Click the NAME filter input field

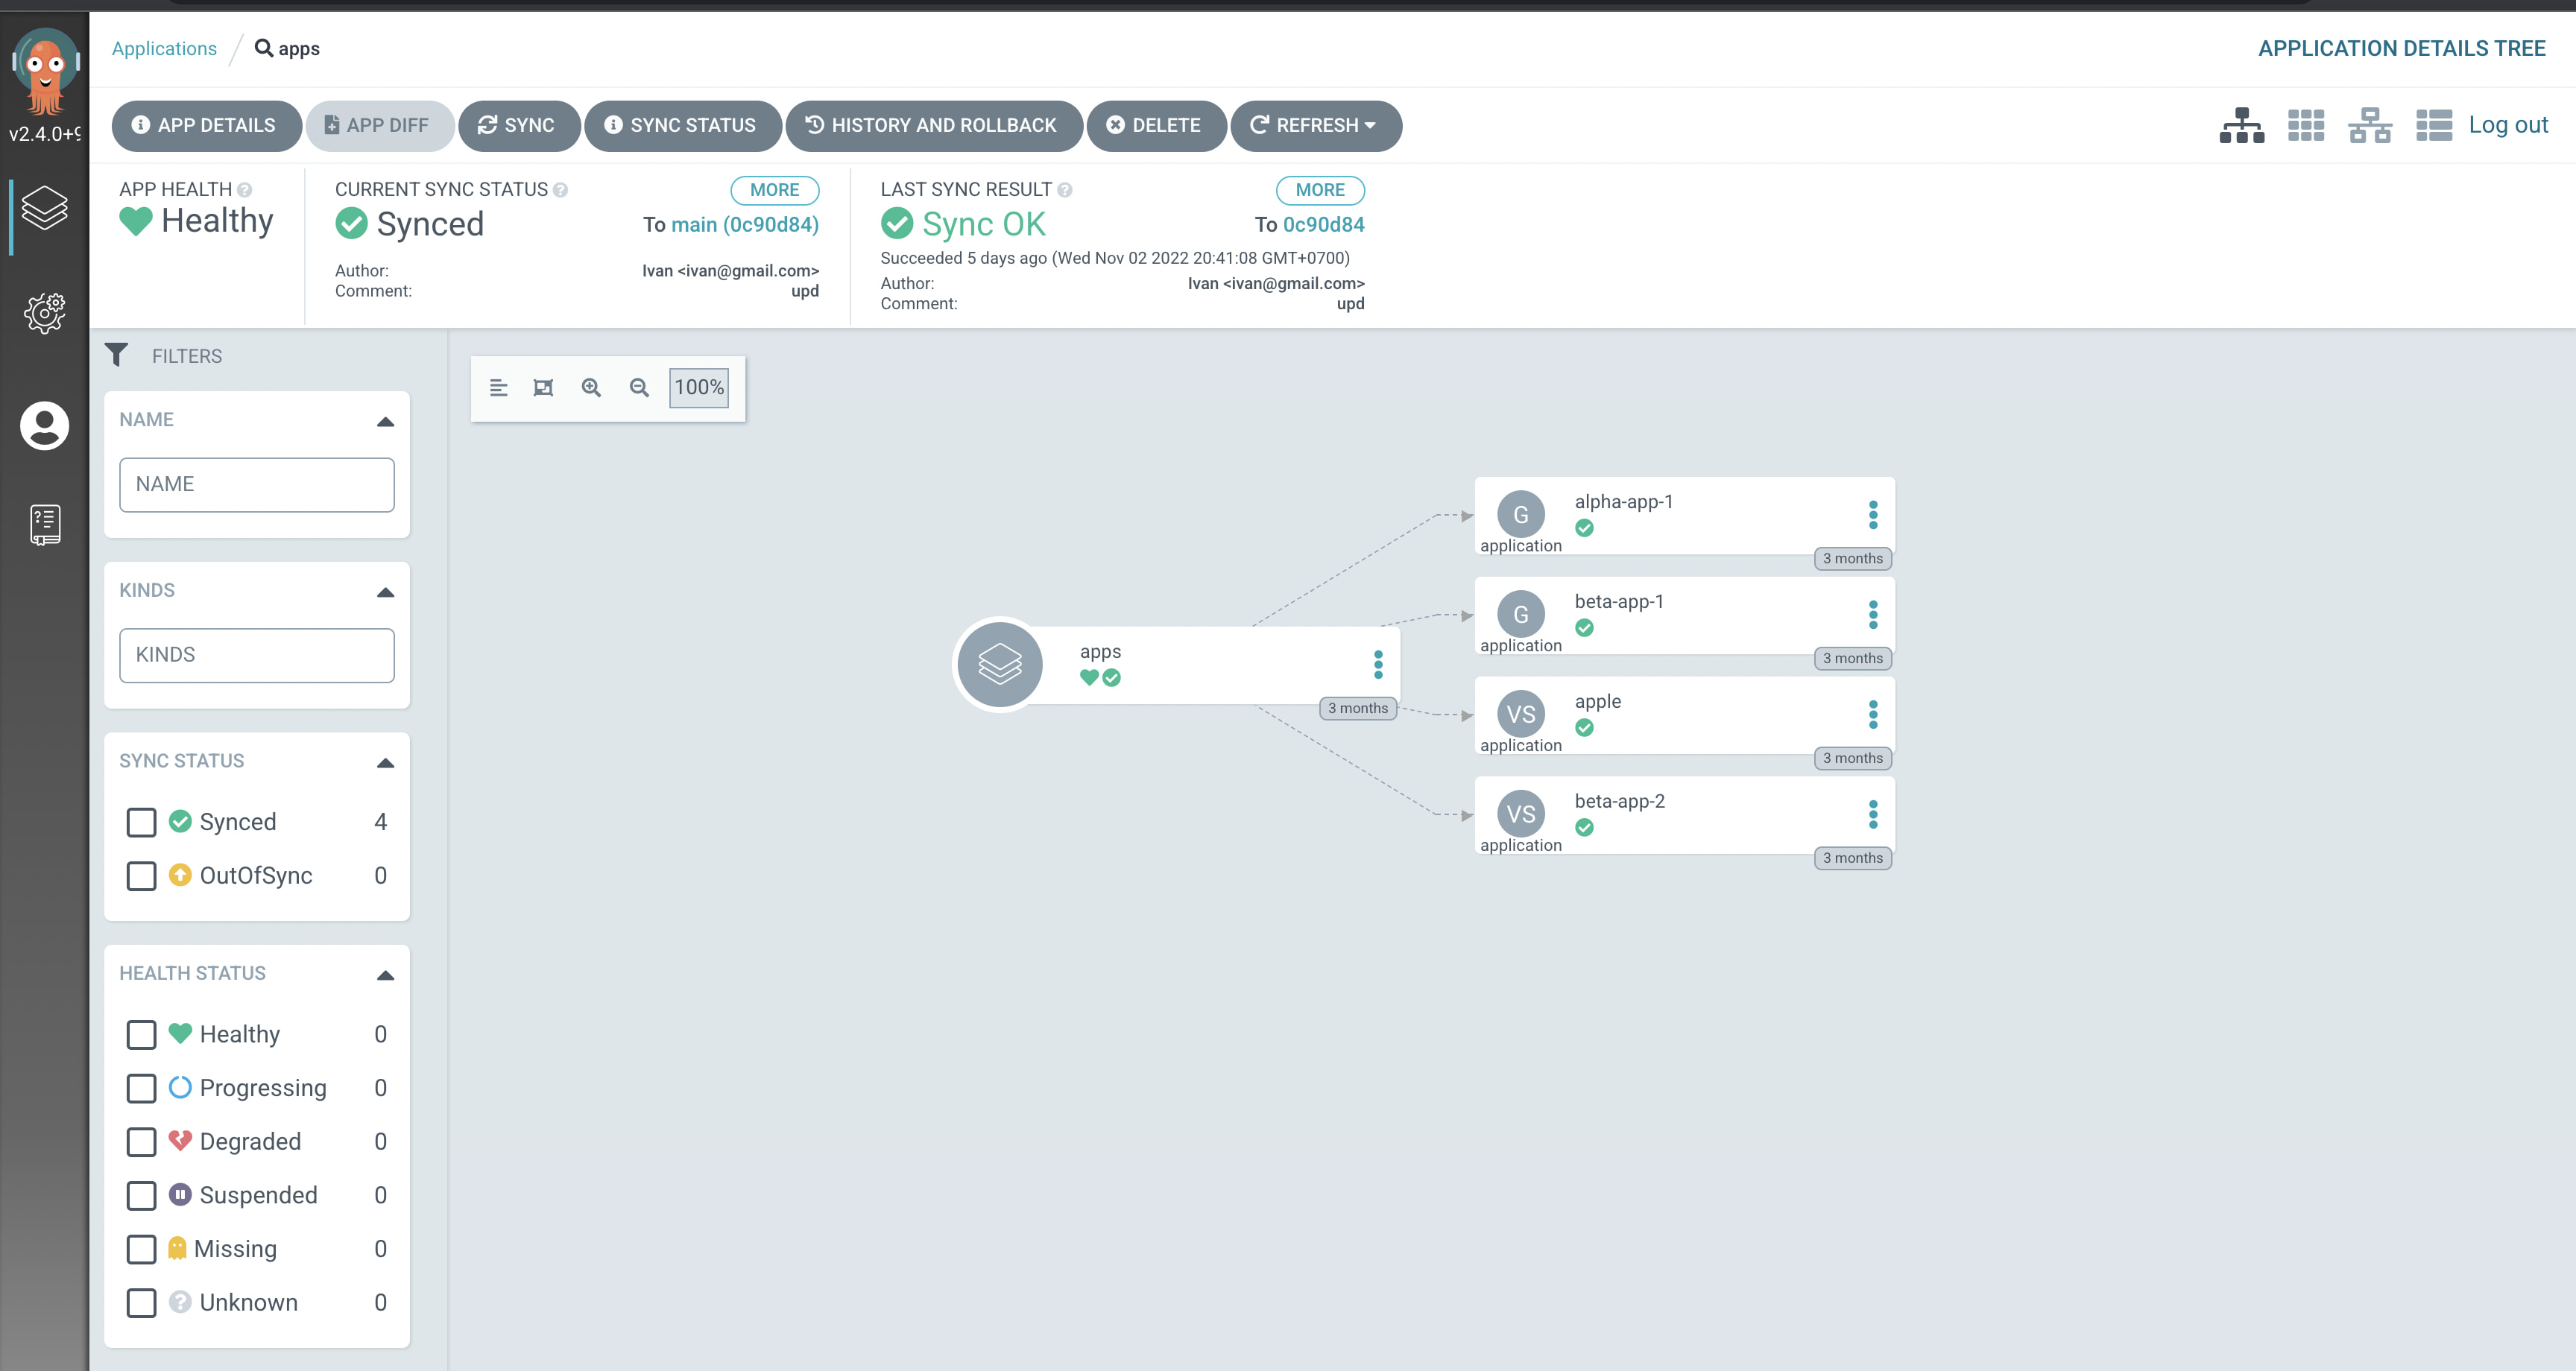pos(256,485)
